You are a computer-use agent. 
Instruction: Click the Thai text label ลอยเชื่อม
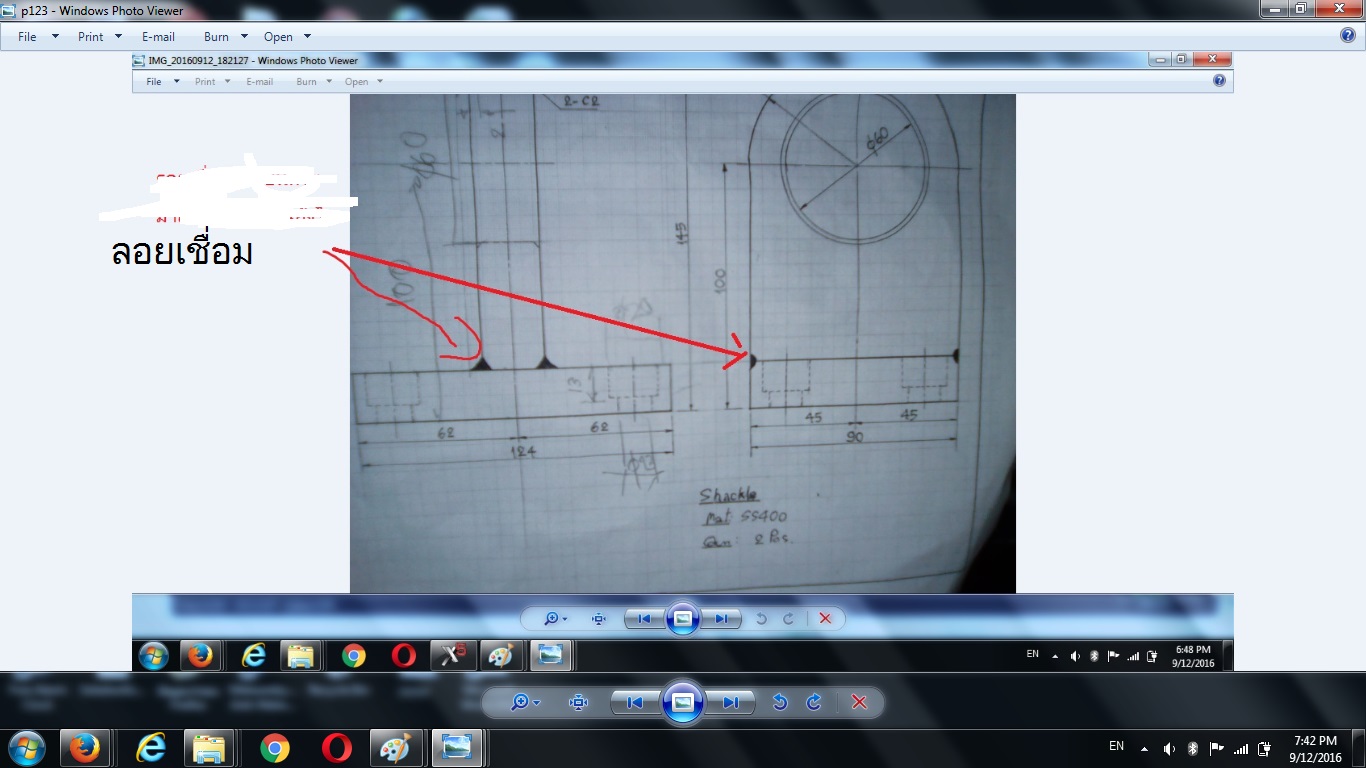(x=182, y=252)
